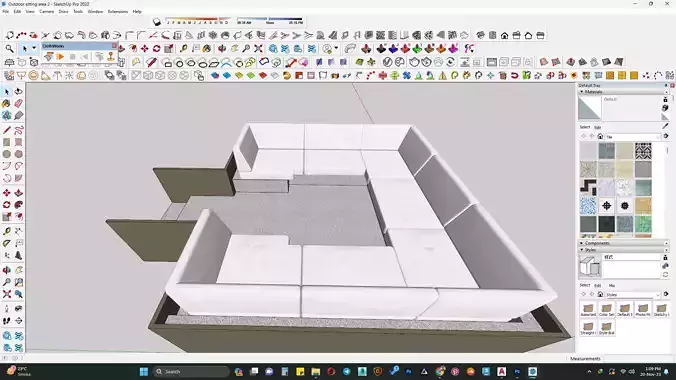Switch to Styles Mix tab
The width and height of the screenshot is (676, 380).
point(612,286)
